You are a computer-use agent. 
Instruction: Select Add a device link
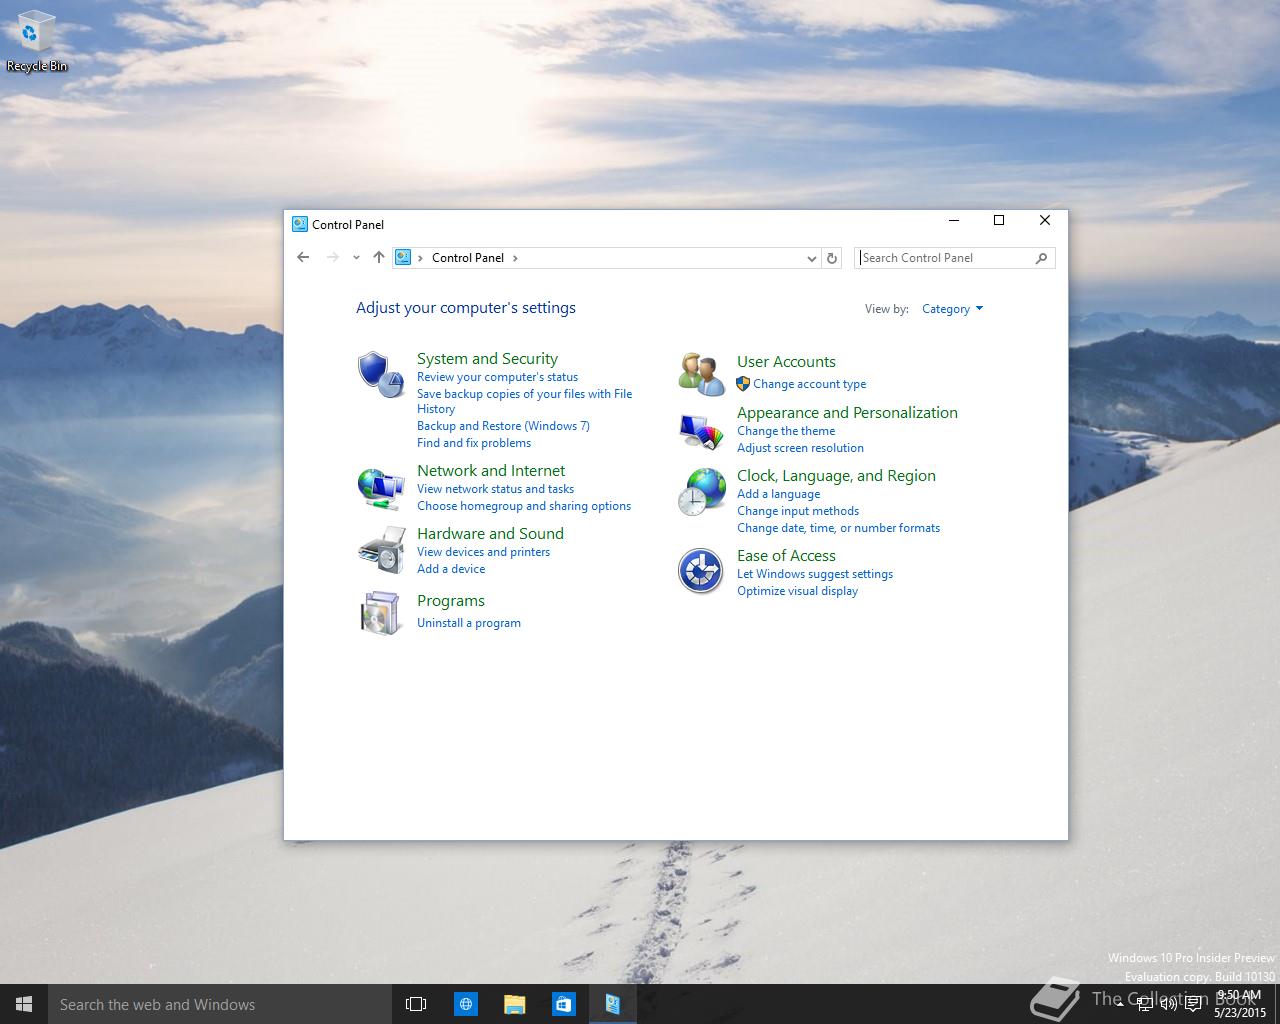[x=451, y=569]
